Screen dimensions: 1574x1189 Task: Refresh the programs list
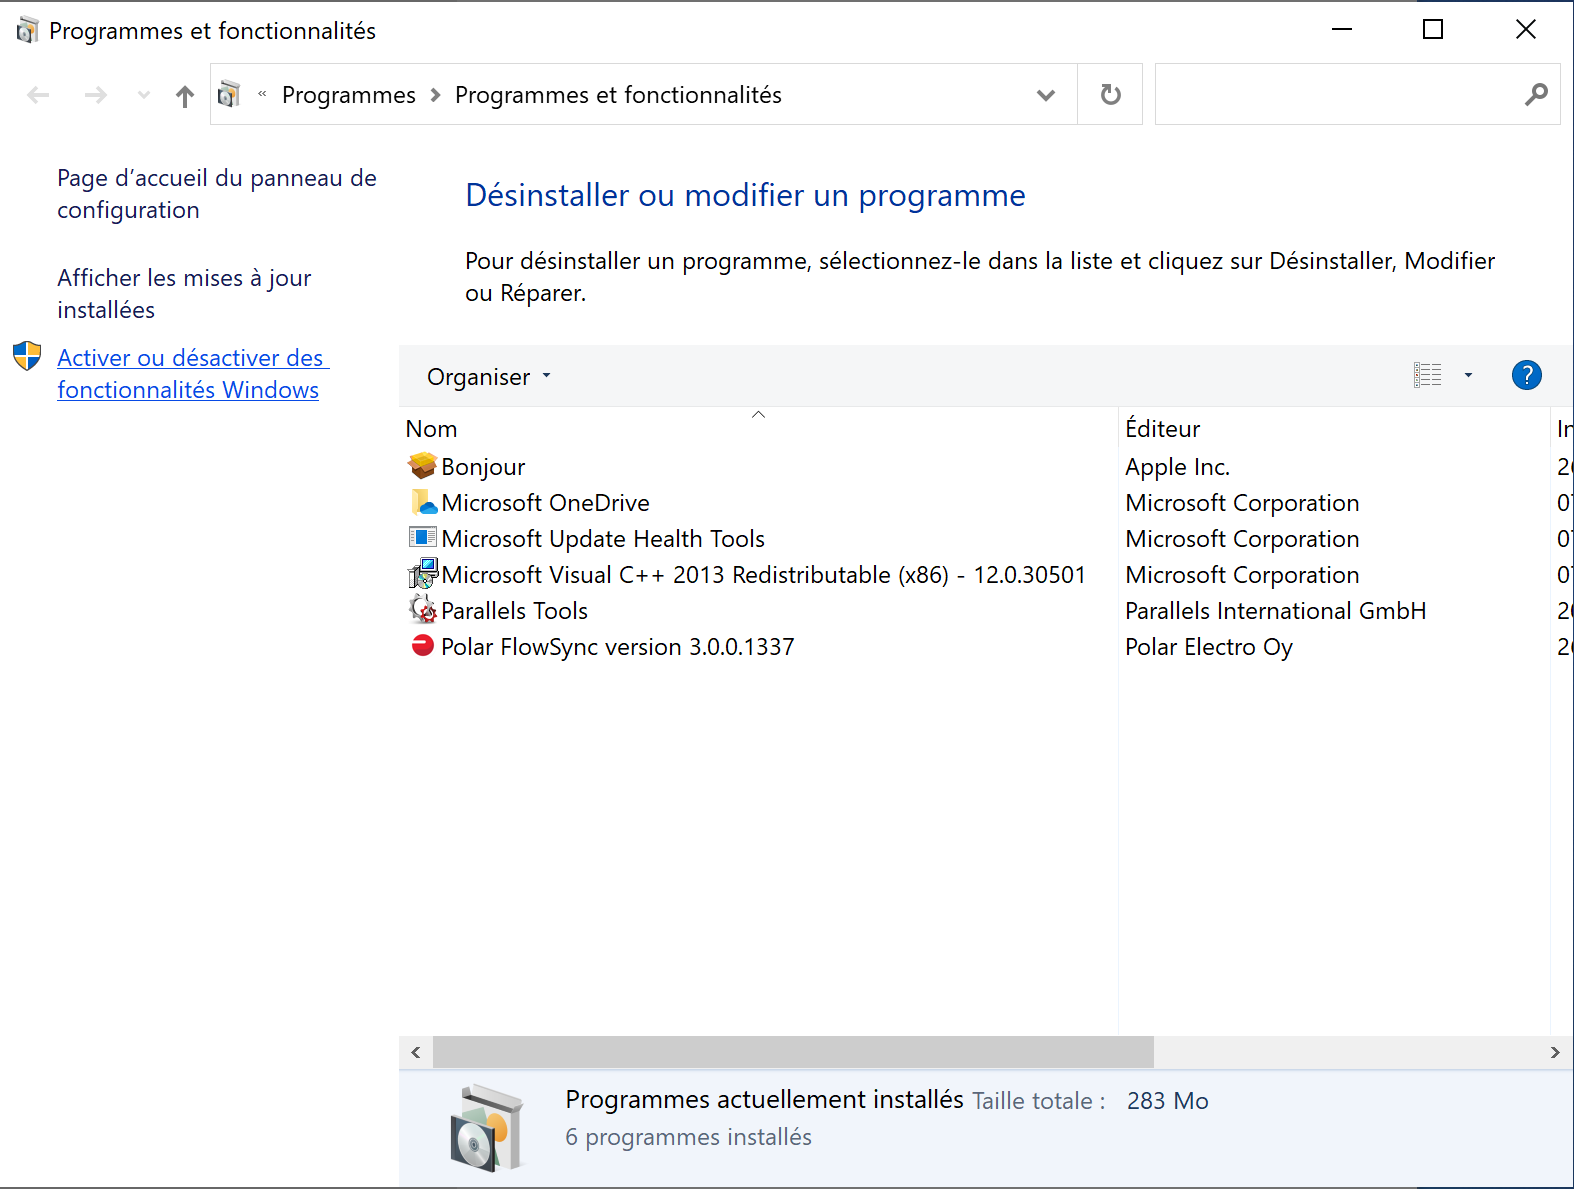click(1110, 95)
